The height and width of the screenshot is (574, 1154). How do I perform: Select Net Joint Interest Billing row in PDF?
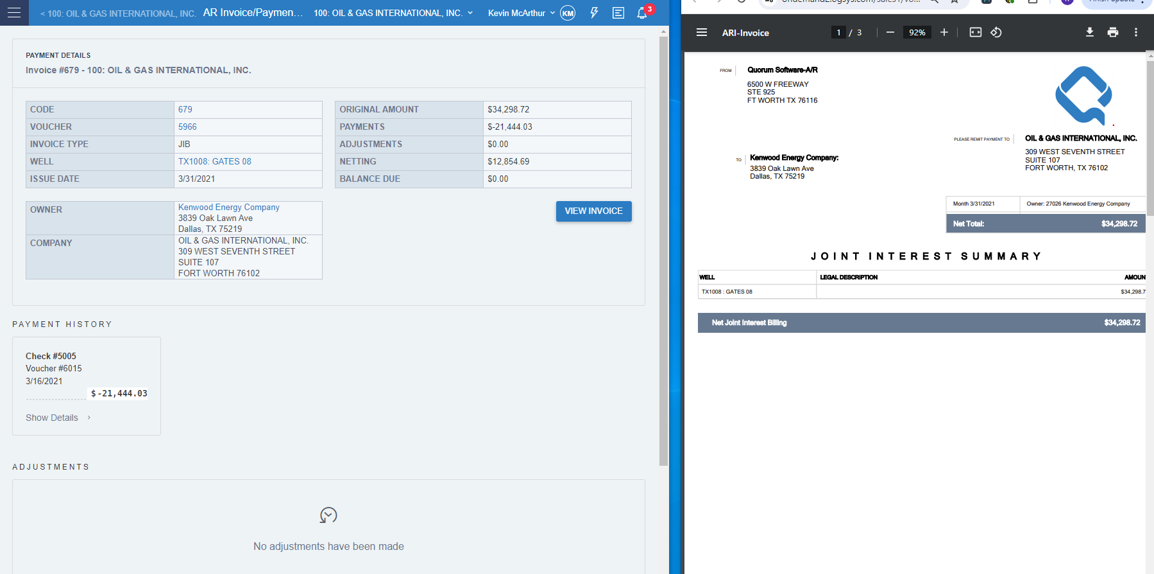point(922,322)
